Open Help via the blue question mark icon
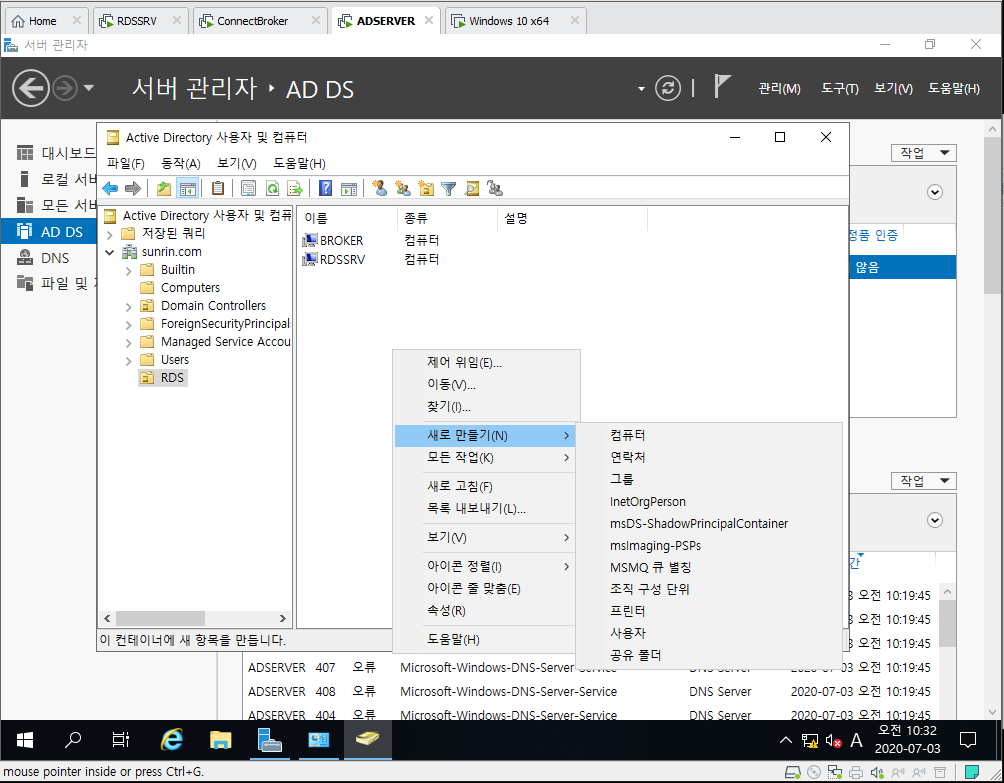Screen dimensions: 1004x783 325,188
